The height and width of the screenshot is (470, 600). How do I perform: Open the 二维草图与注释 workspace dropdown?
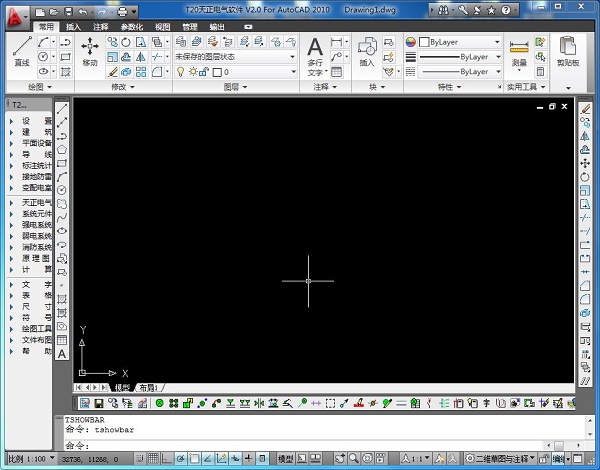pyautogui.click(x=500, y=458)
